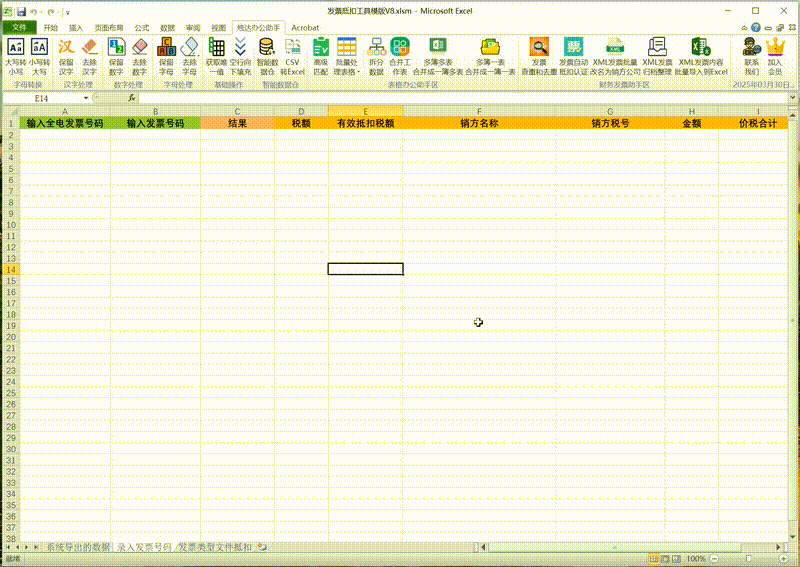Click the zoom slider in status bar
The width and height of the screenshot is (800, 567).
point(747,559)
